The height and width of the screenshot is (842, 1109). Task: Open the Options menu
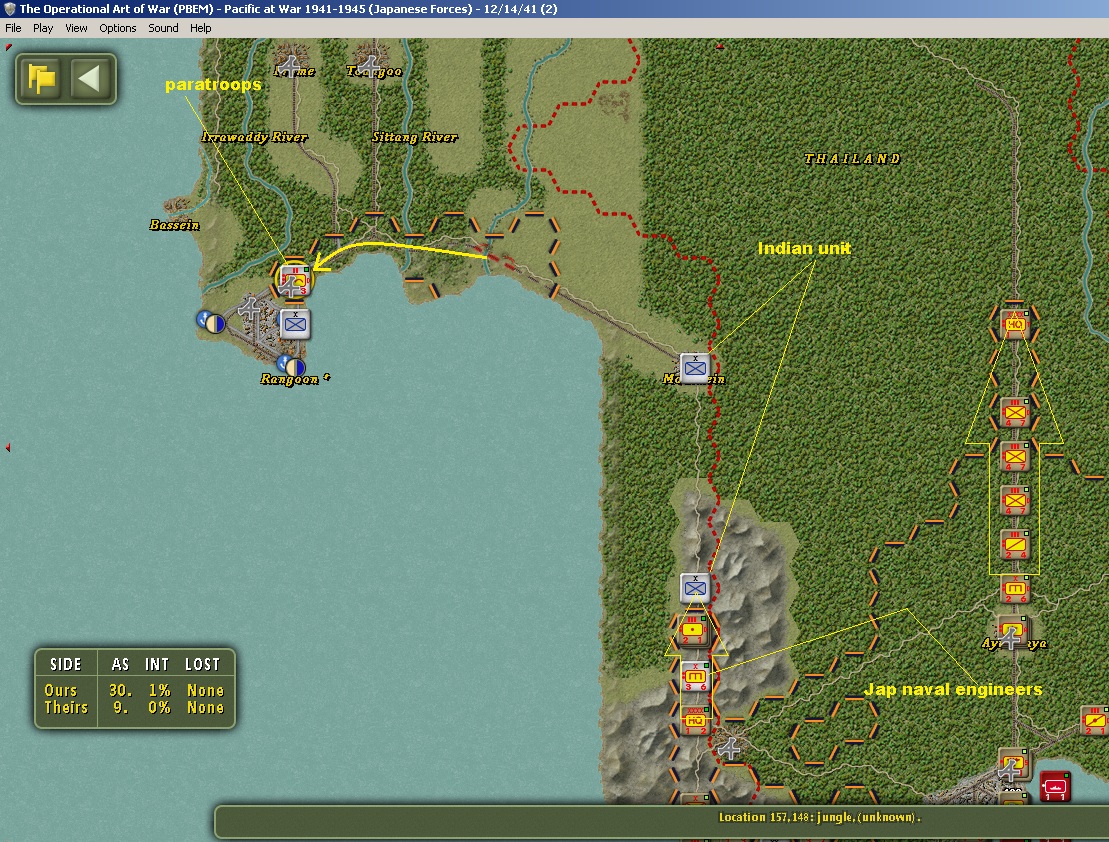click(117, 28)
